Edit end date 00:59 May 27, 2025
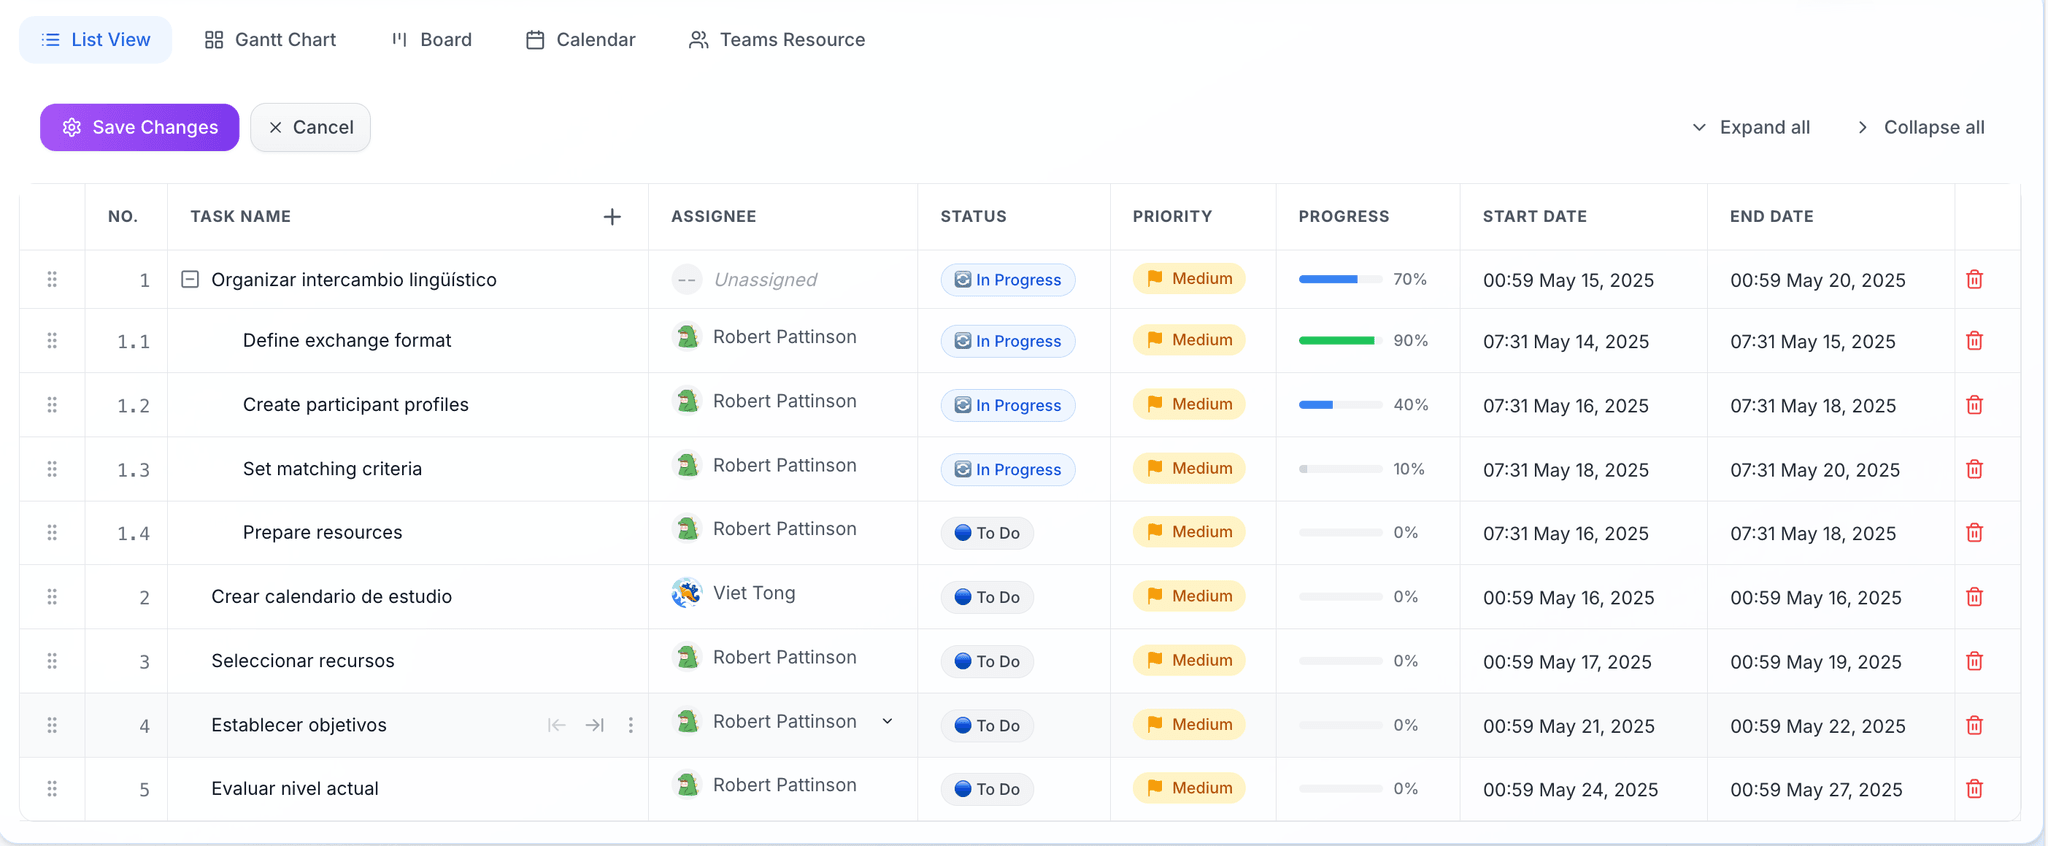The image size is (2048, 846). pyautogui.click(x=1816, y=790)
